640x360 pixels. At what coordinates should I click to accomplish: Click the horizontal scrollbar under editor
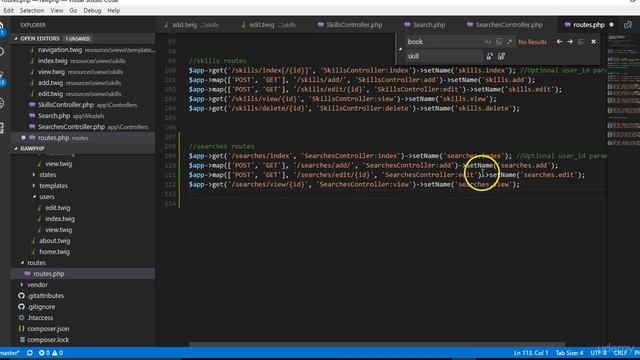[x=377, y=344]
